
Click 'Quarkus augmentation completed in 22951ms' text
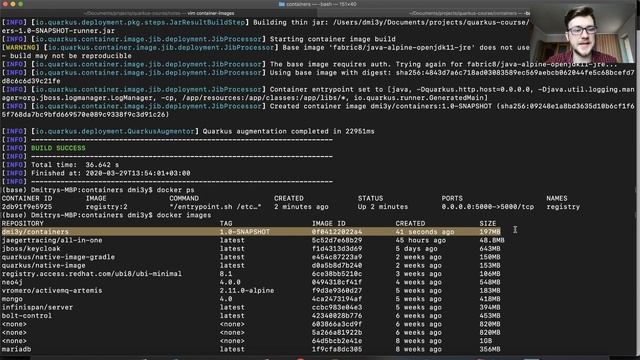(289, 131)
